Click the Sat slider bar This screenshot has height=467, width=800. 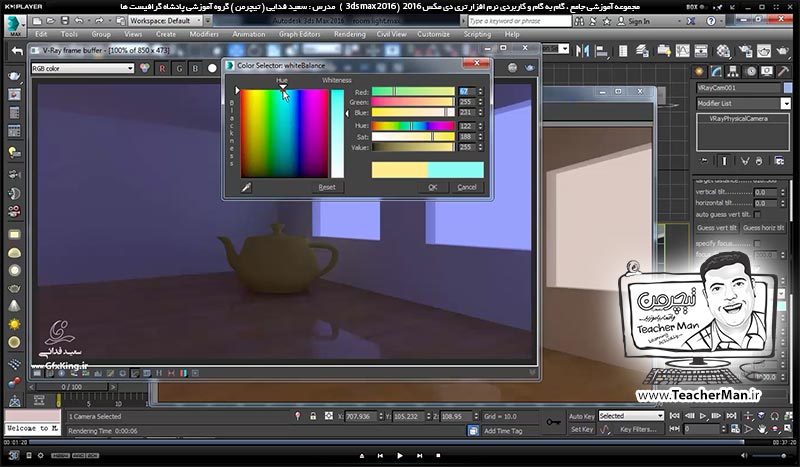coord(413,137)
